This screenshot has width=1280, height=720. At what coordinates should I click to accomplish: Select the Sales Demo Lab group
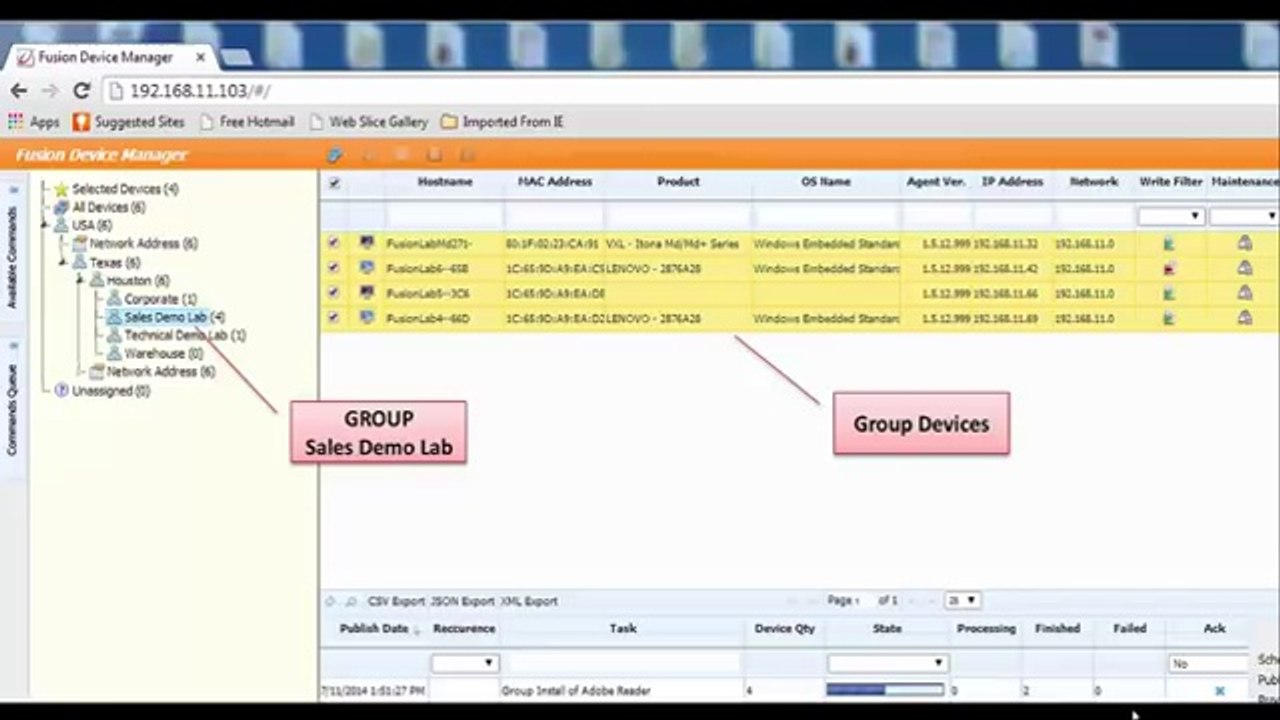pyautogui.click(x=166, y=317)
